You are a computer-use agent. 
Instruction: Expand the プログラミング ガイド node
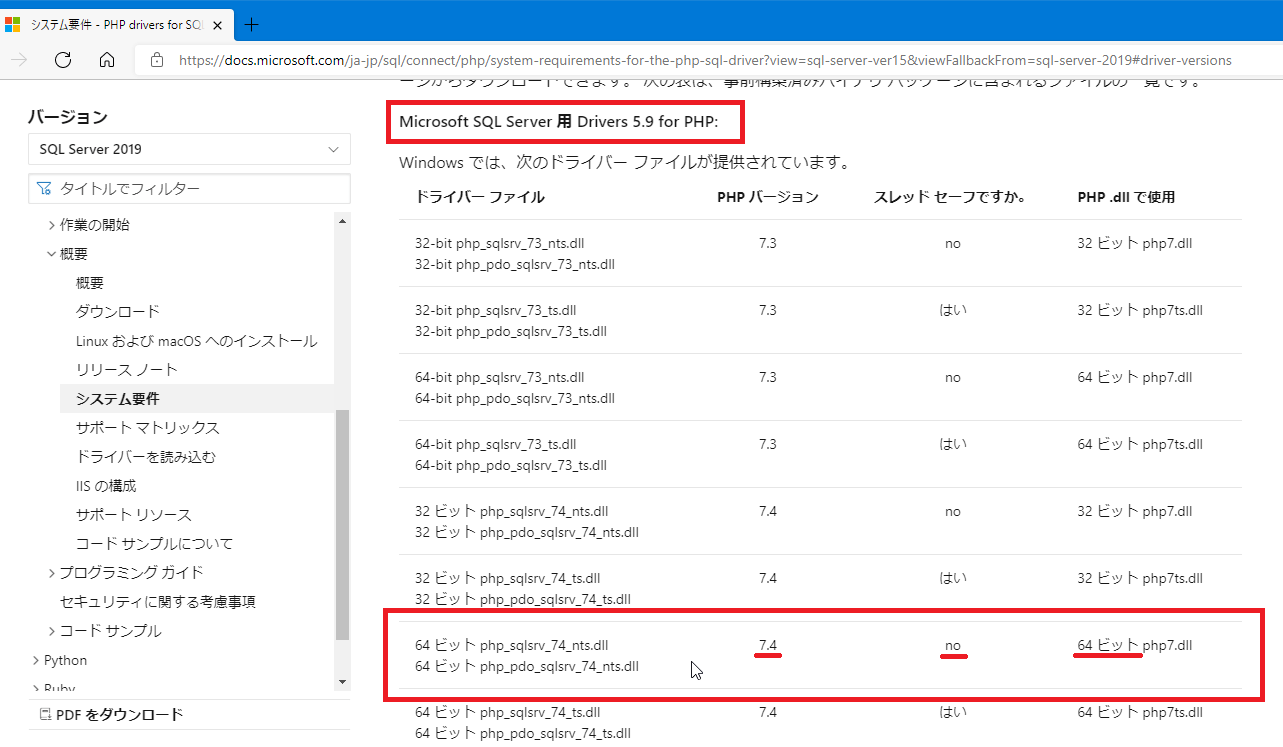(52, 573)
